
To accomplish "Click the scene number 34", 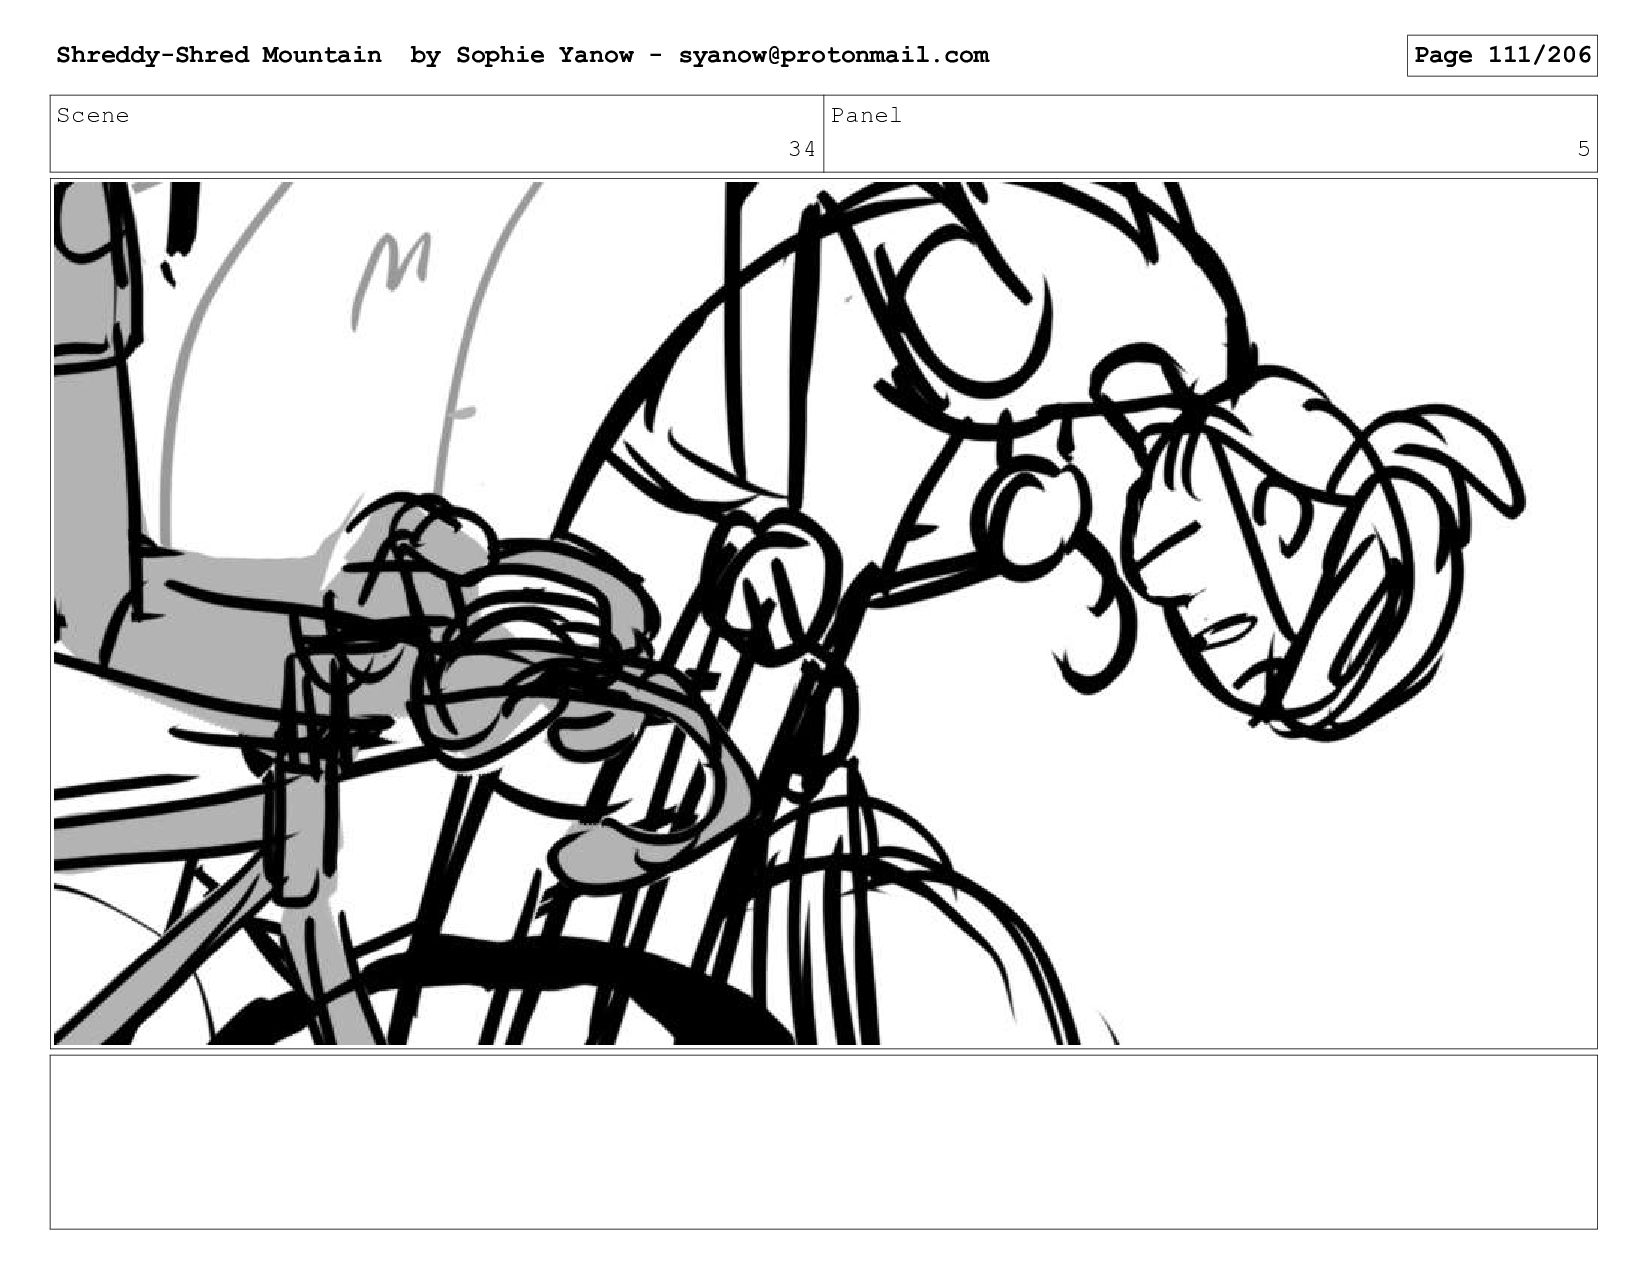I will [x=802, y=149].
